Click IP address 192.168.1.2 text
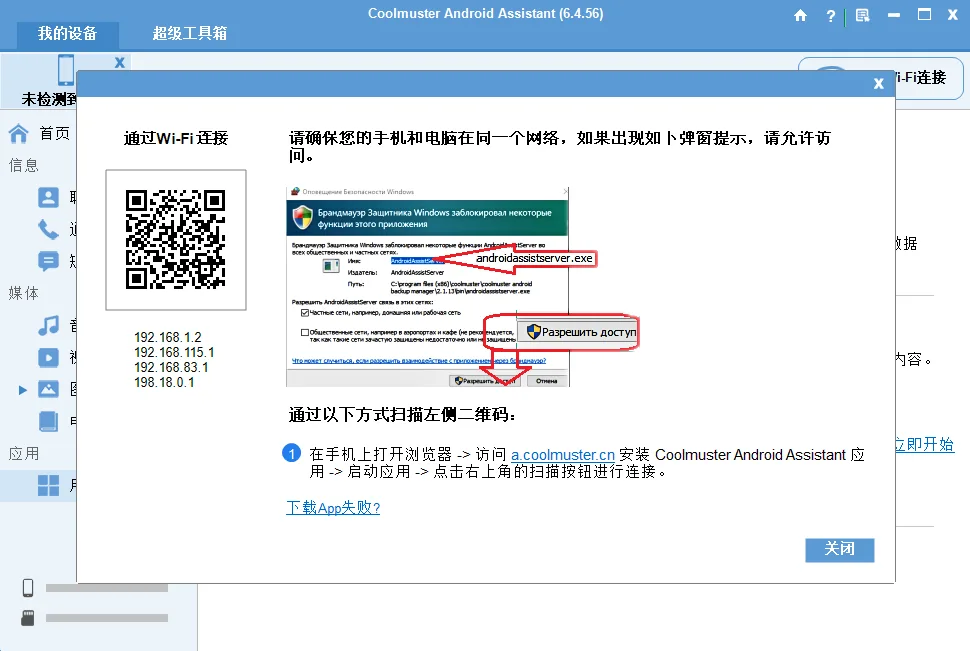The height and width of the screenshot is (651, 970). (168, 337)
